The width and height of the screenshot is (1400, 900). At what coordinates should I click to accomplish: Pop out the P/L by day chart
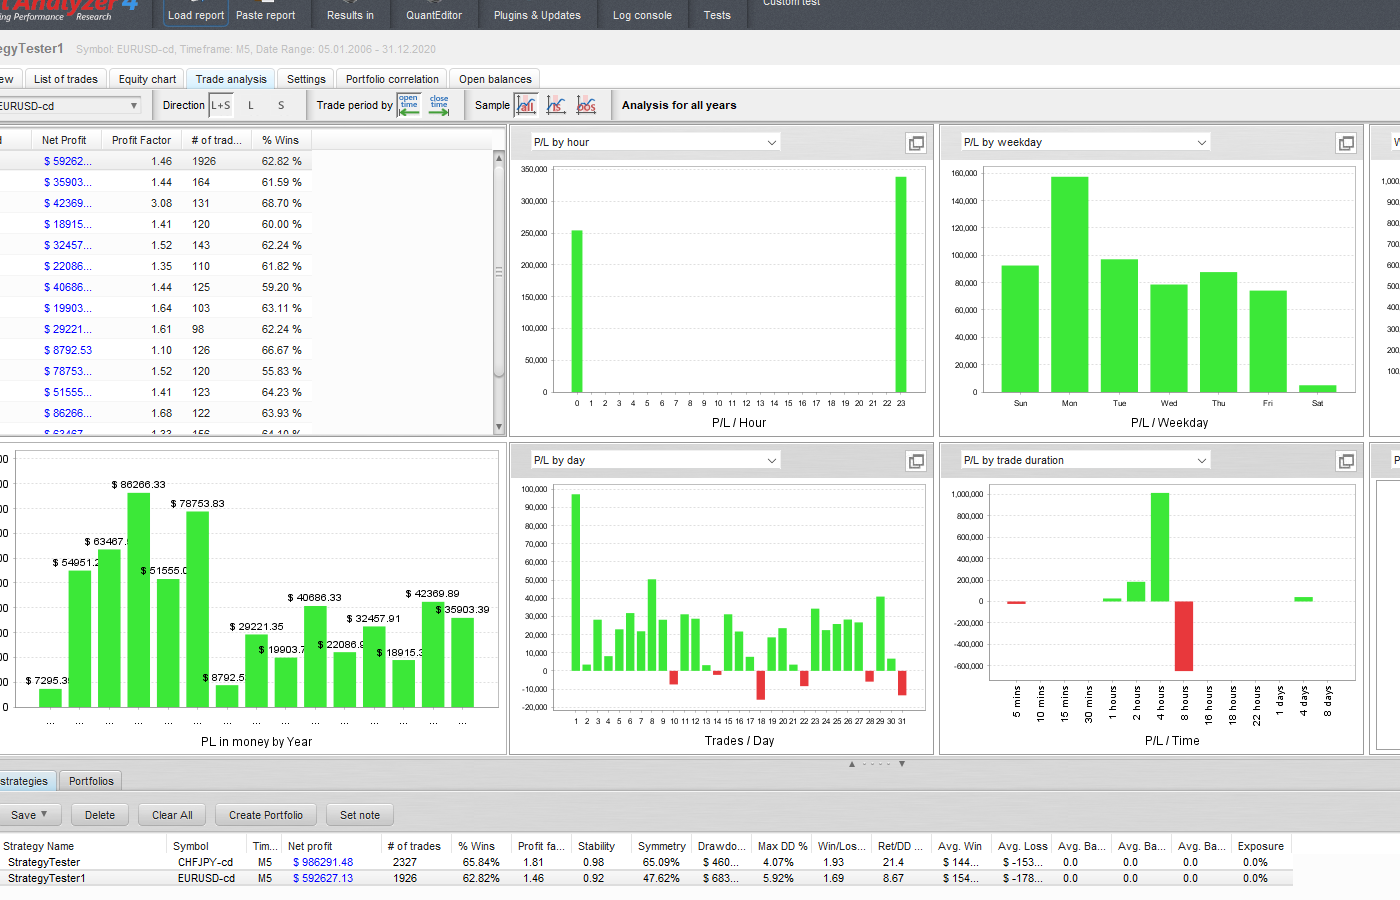pyautogui.click(x=916, y=461)
